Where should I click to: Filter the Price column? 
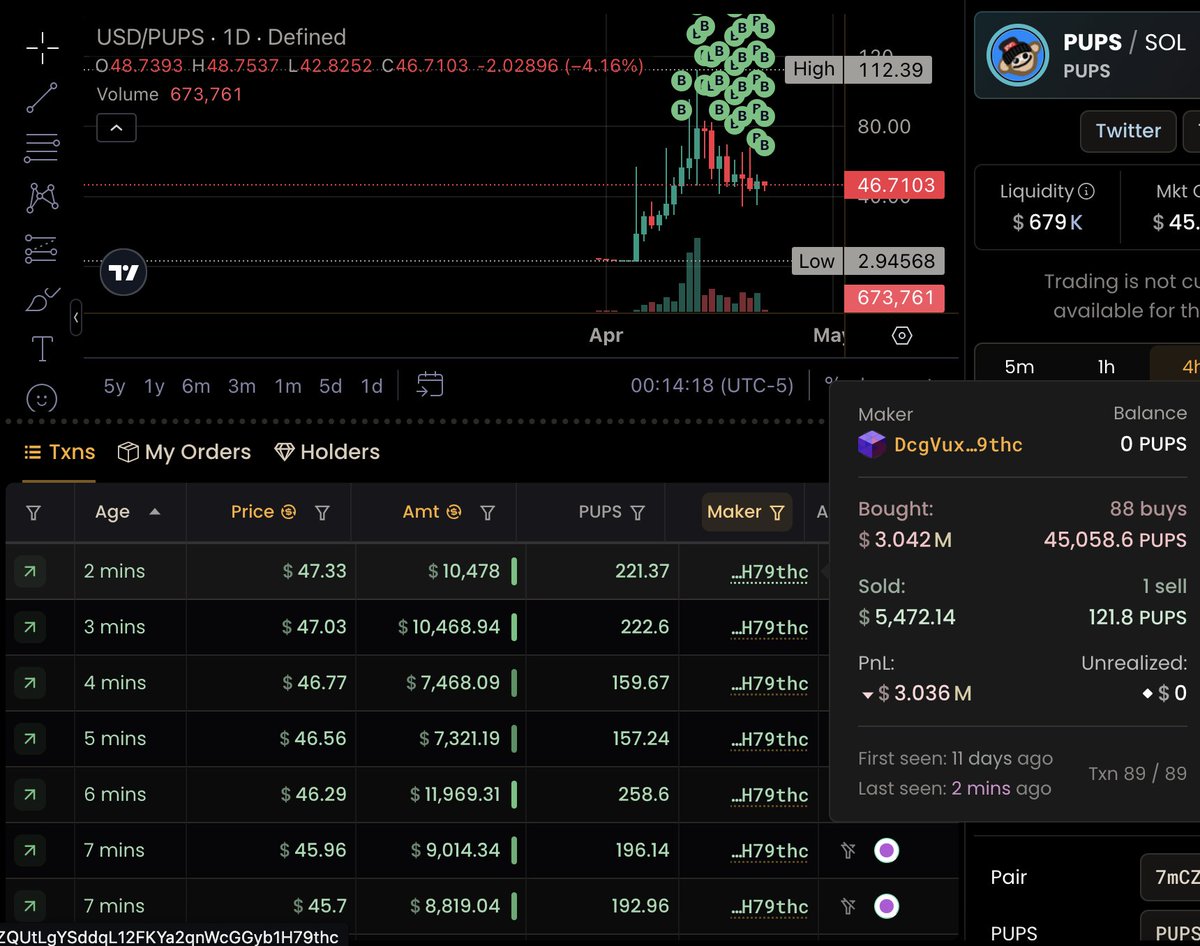pos(322,512)
